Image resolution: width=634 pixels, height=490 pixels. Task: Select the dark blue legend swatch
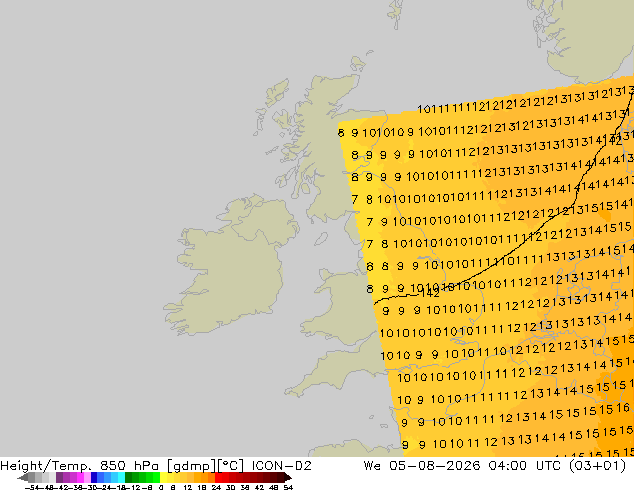(94, 477)
